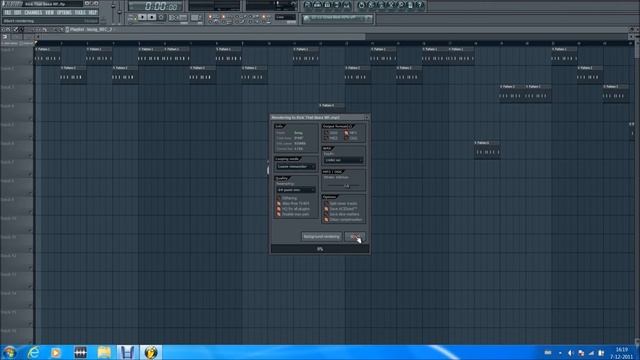Open the Windows Start button
This screenshot has height=360, width=640.
coord(9,352)
